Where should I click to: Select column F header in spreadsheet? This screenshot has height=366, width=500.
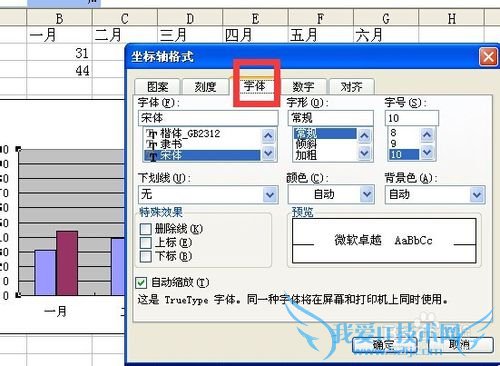click(321, 18)
